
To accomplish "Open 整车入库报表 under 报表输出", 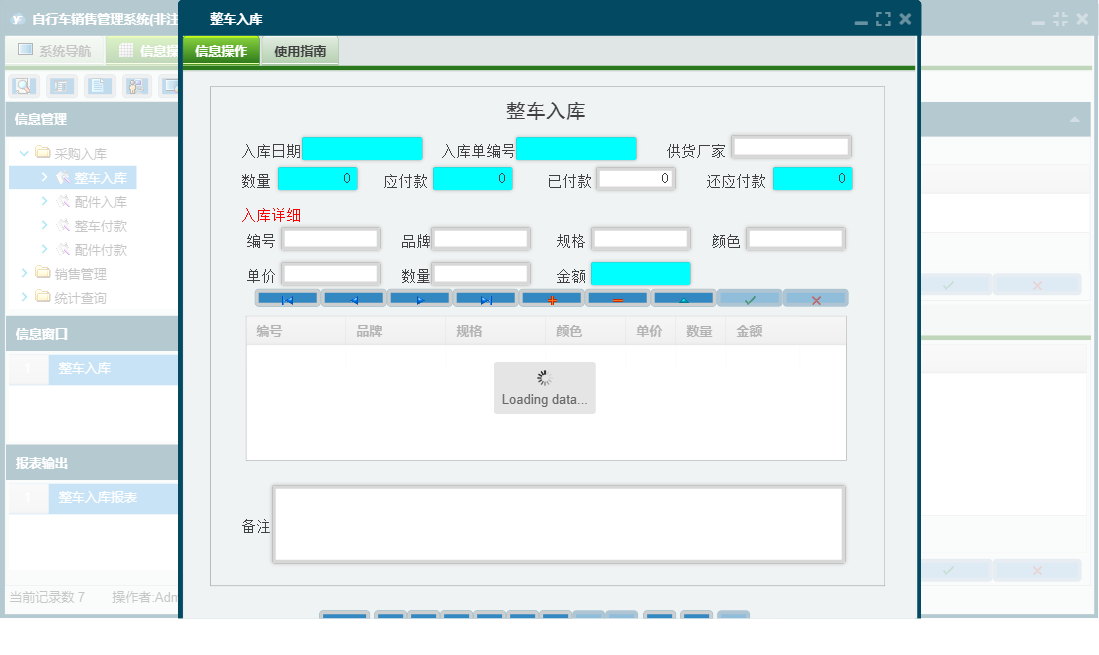I will coord(97,498).
